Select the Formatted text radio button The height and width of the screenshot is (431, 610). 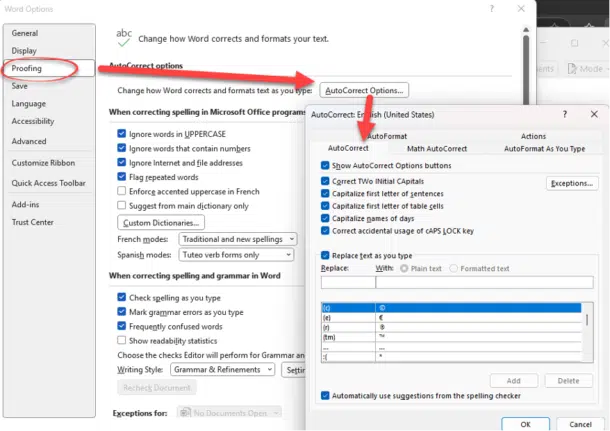point(454,268)
